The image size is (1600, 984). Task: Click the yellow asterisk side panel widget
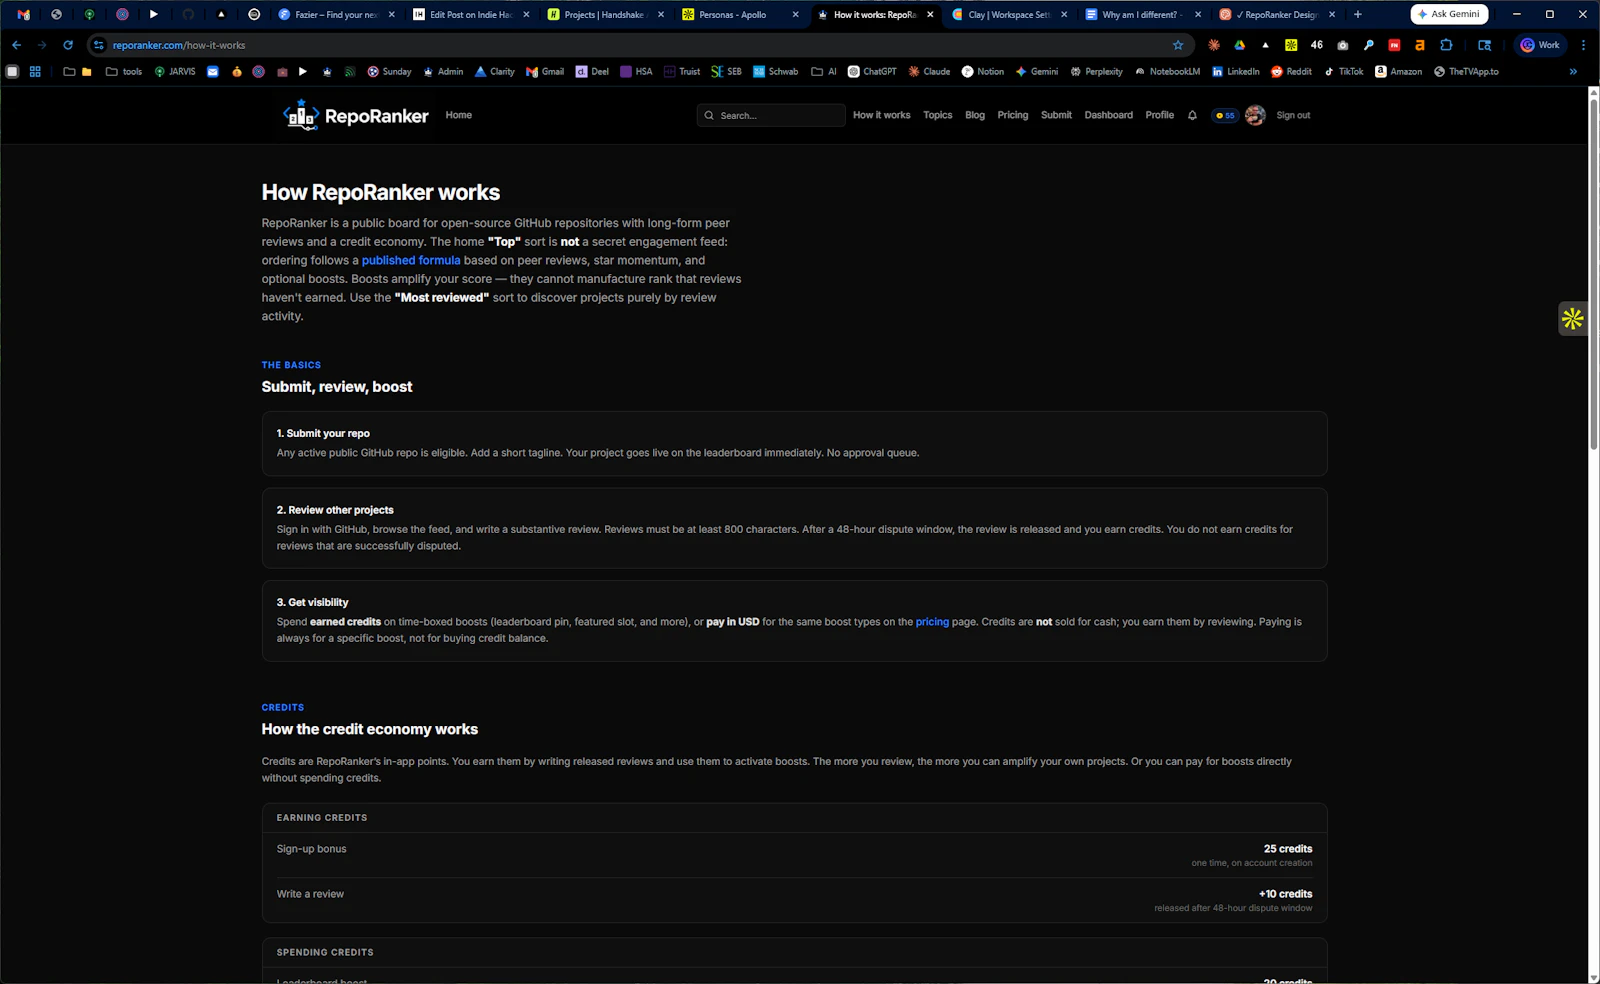[x=1573, y=319]
